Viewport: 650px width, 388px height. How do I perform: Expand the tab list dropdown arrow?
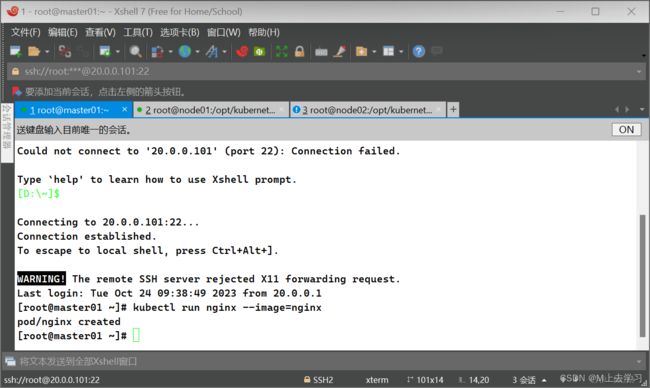point(642,109)
